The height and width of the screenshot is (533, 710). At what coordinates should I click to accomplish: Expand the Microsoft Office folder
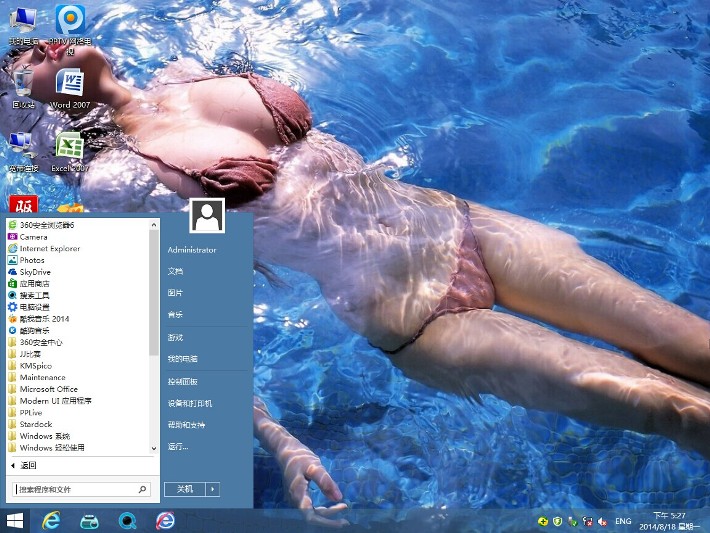pyautogui.click(x=43, y=389)
